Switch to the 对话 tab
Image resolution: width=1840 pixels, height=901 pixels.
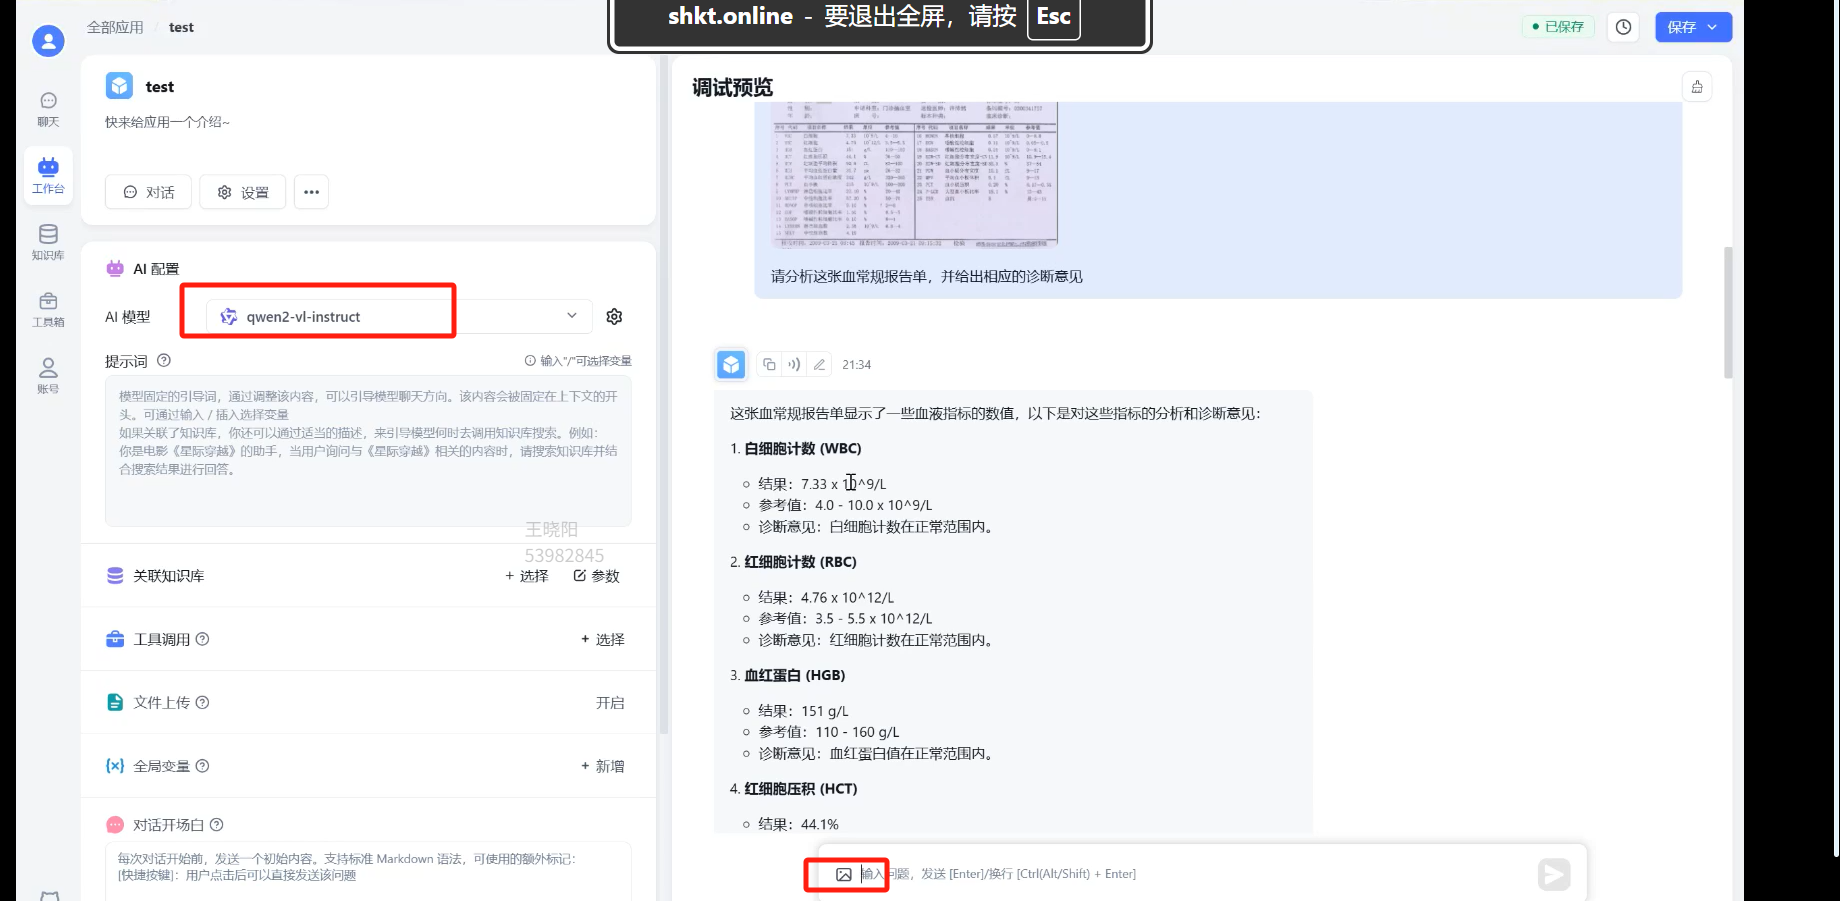point(149,192)
